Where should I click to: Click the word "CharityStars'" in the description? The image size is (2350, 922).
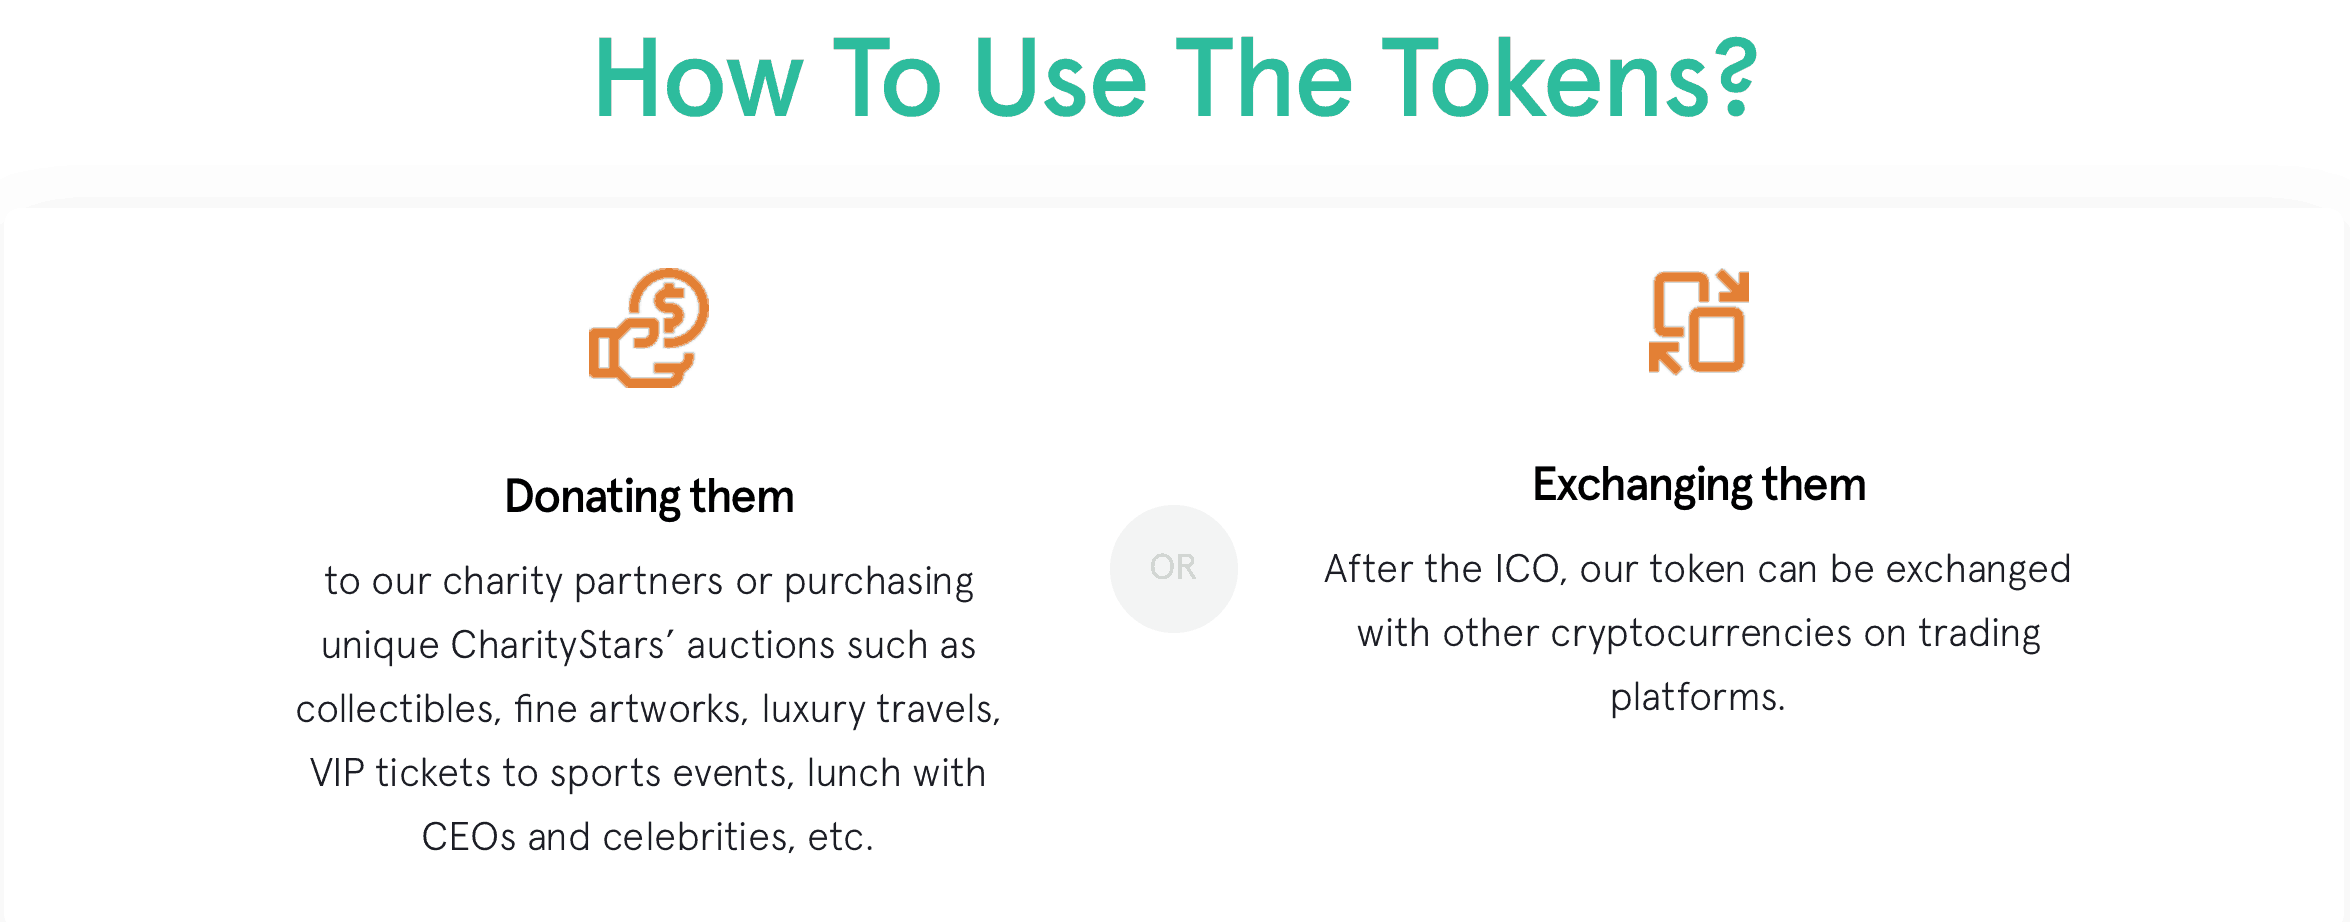(562, 645)
